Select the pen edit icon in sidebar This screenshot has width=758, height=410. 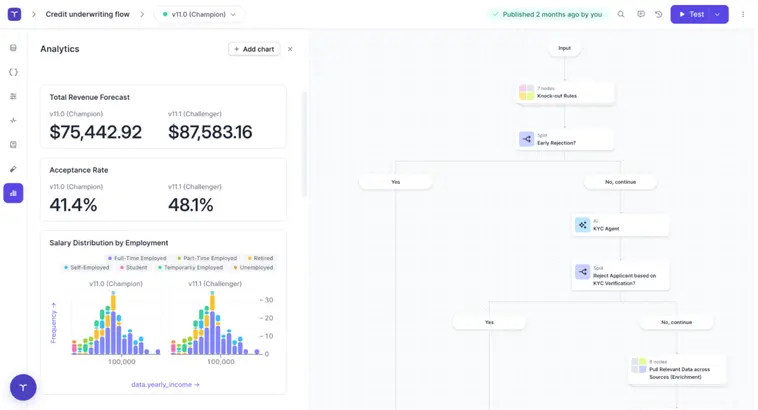pos(13,169)
